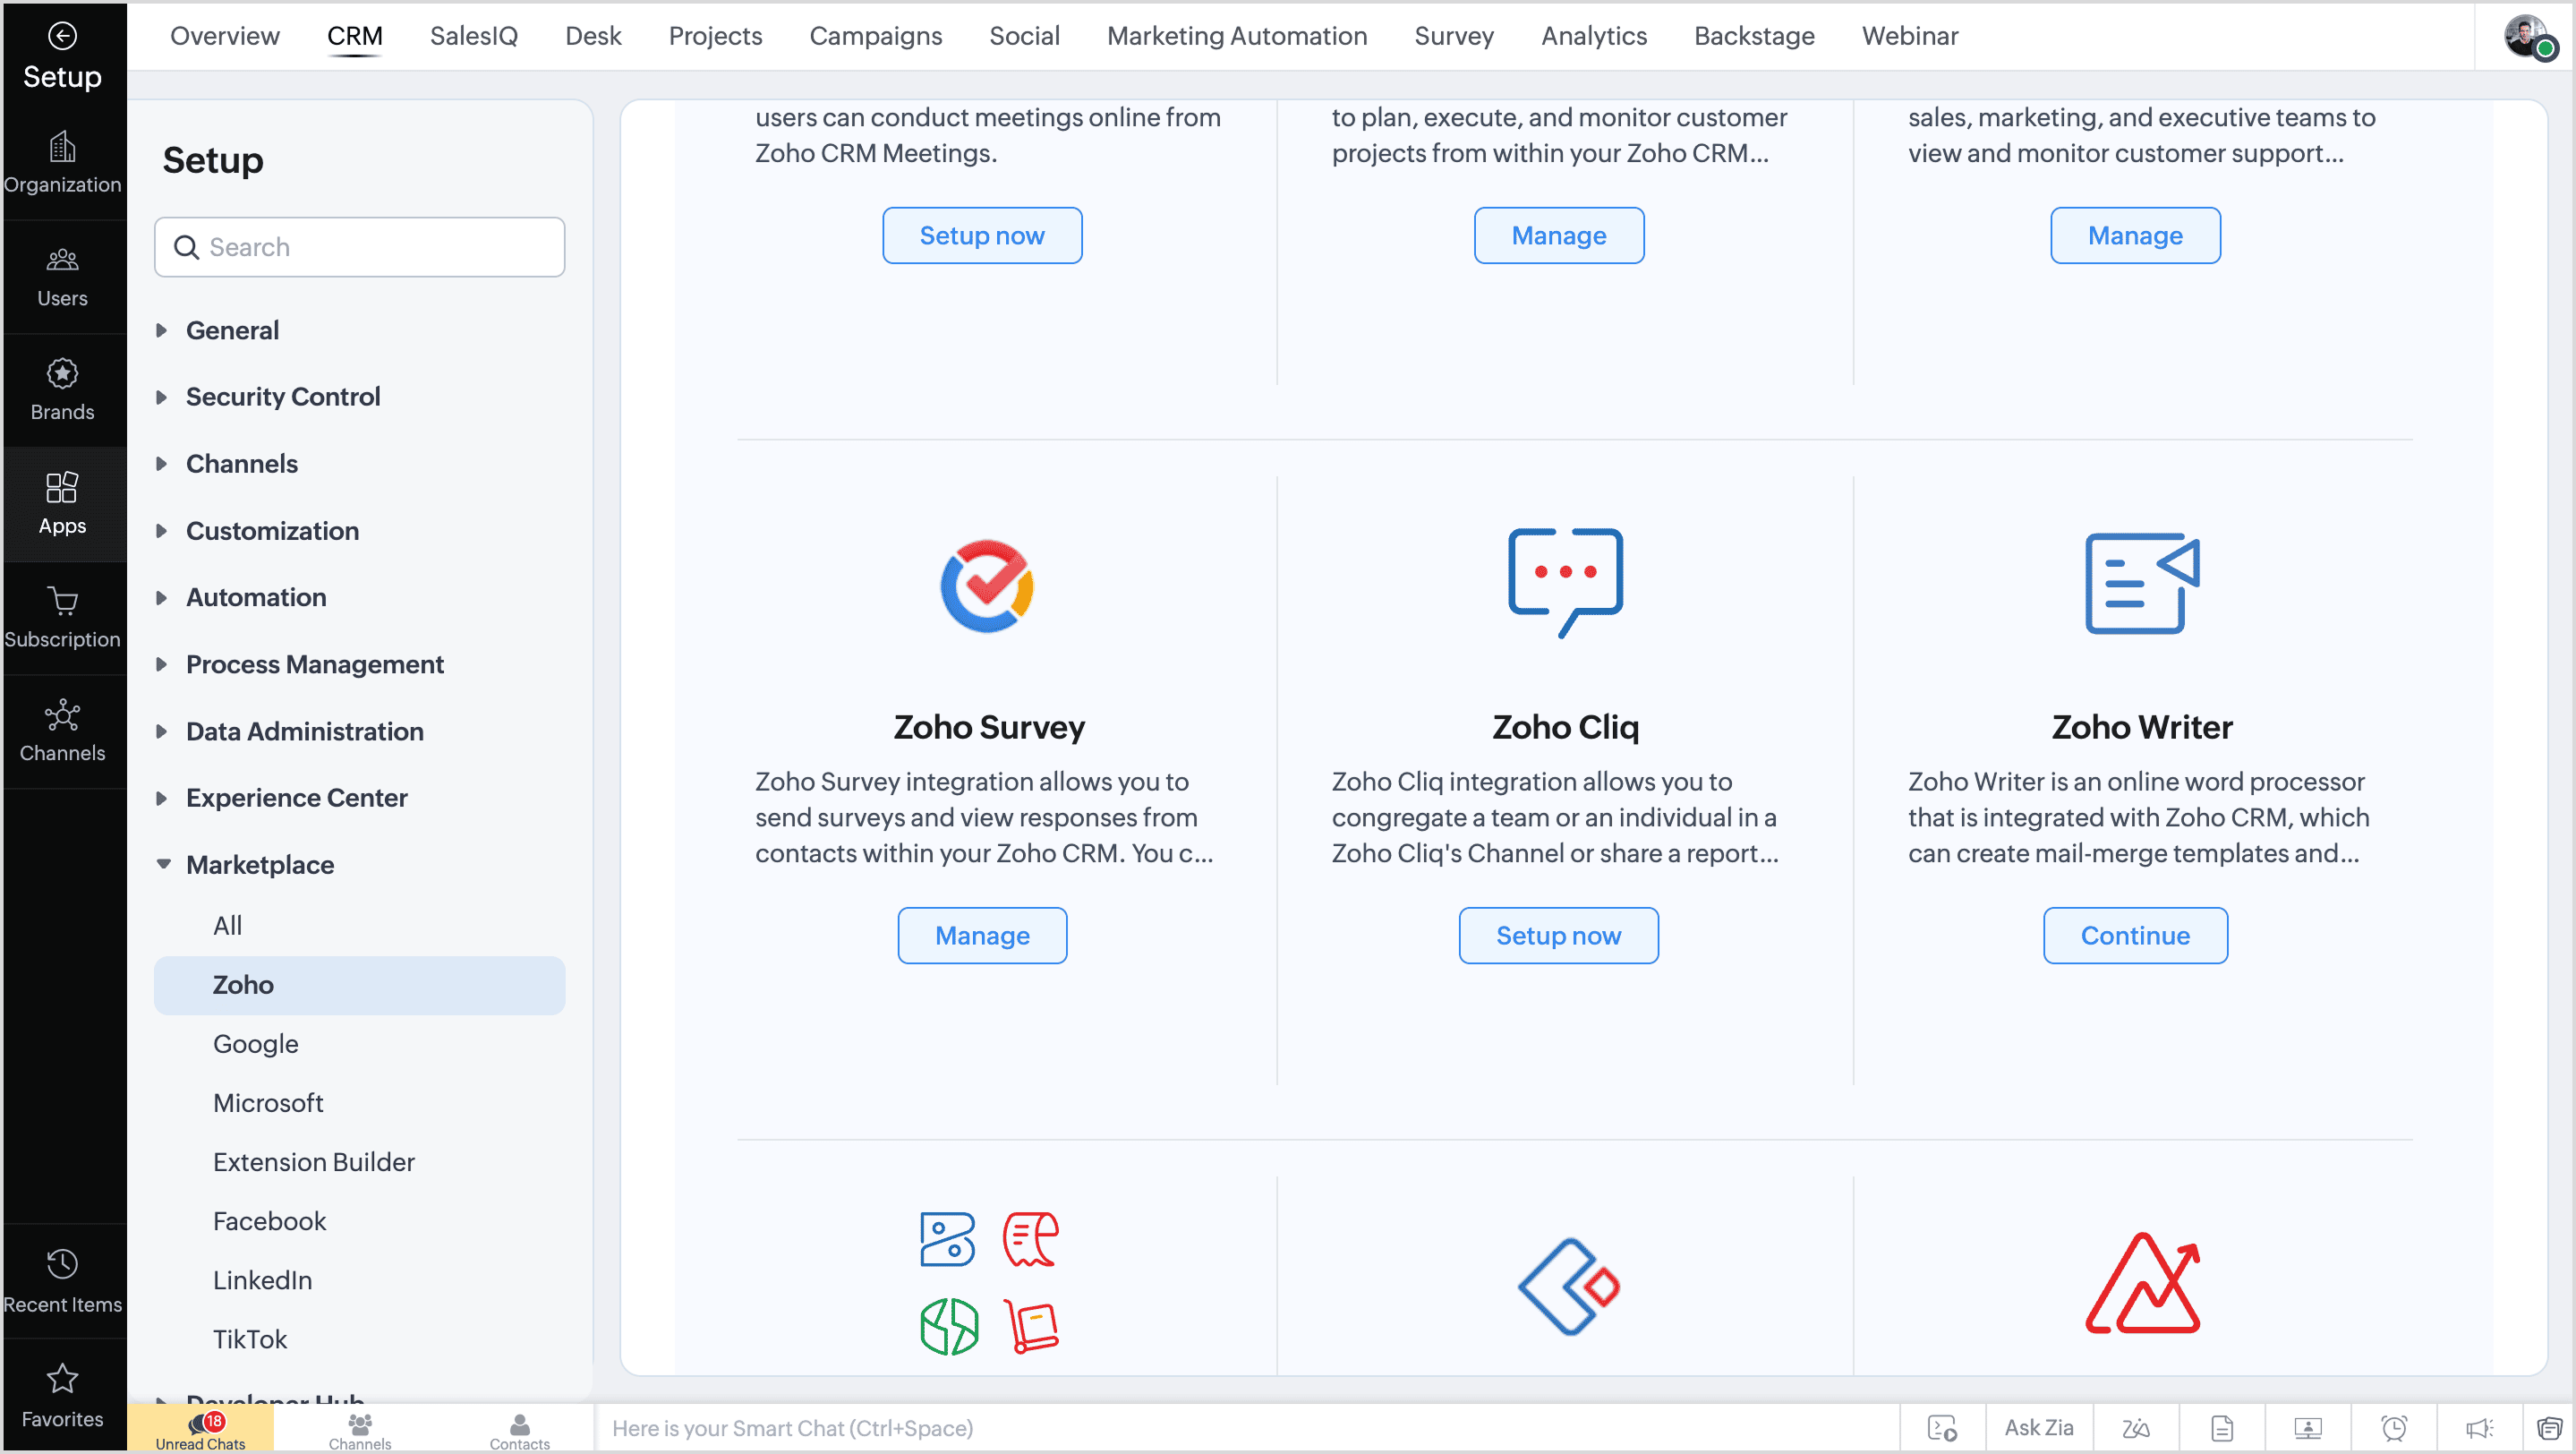Click the Brands sidebar icon
This screenshot has height=1454, width=2576.
(62, 389)
